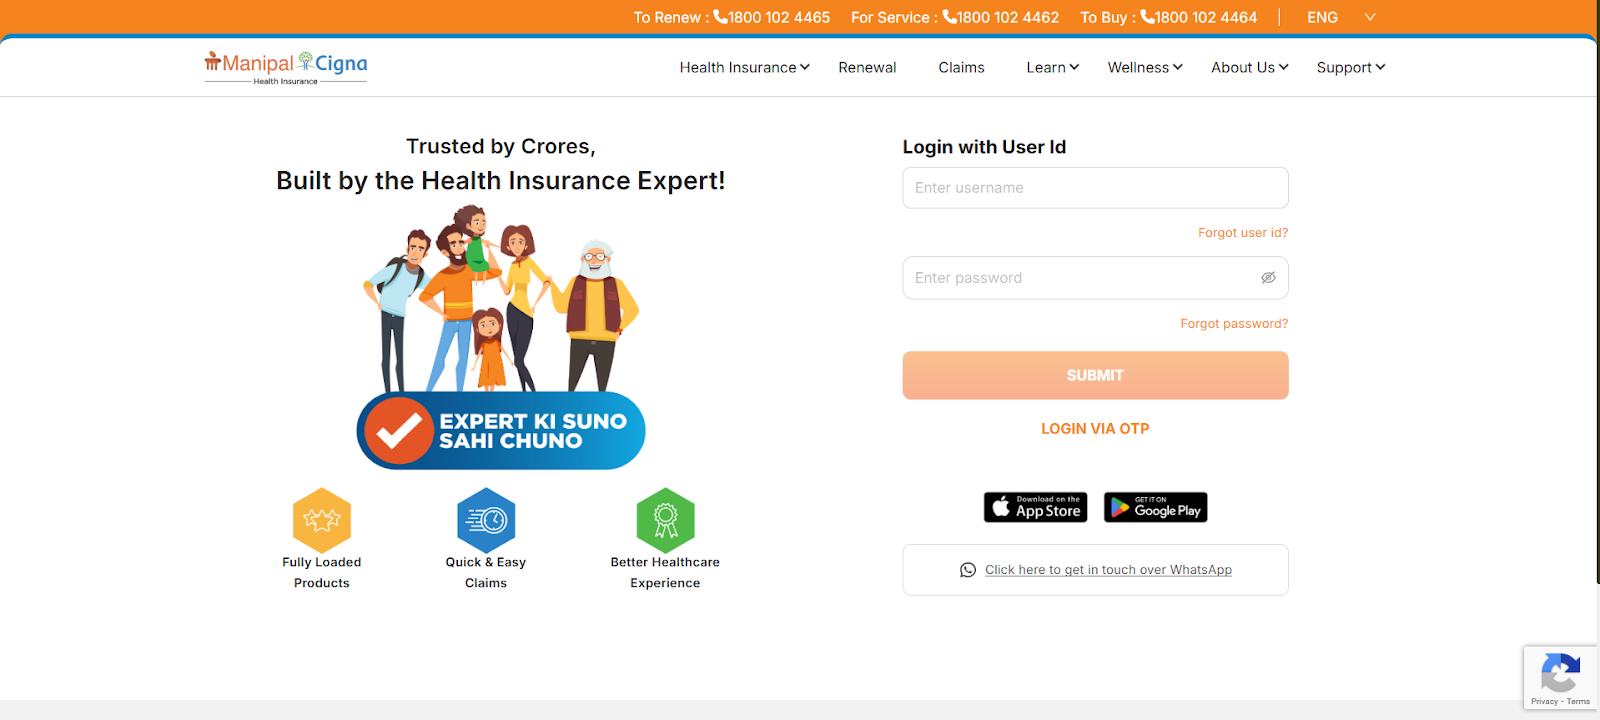Click the reCAPTCHA badge icon
This screenshot has width=1600, height=720.
pyautogui.click(x=1561, y=672)
